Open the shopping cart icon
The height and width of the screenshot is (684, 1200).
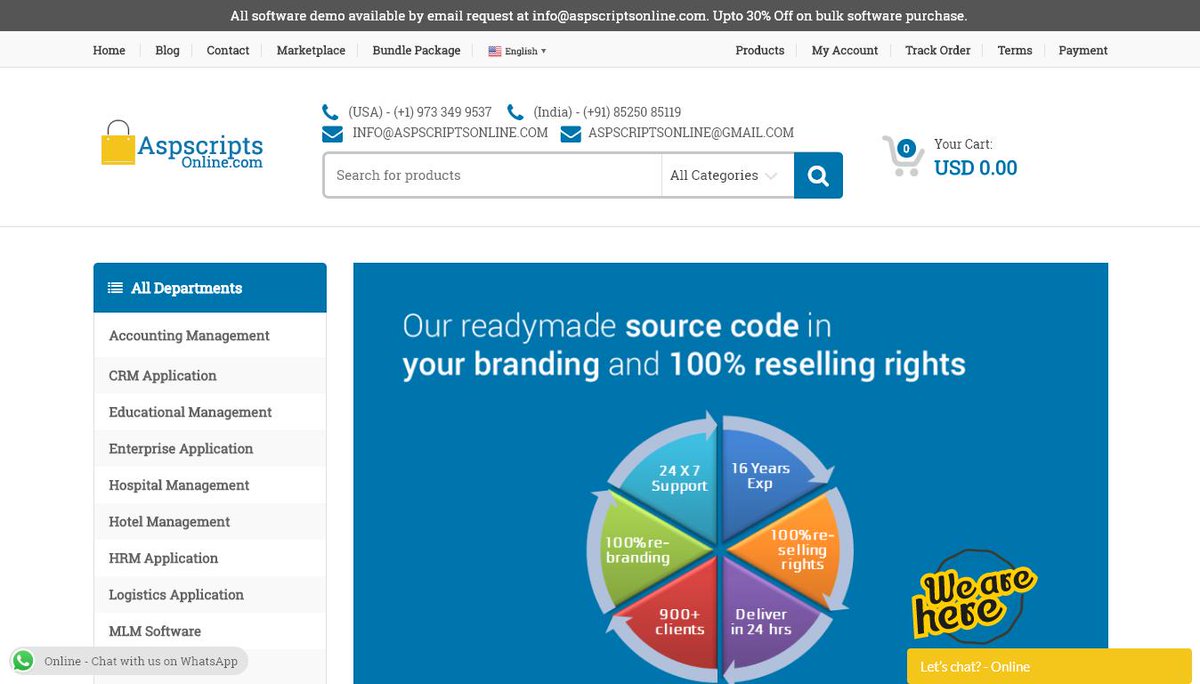(x=903, y=156)
